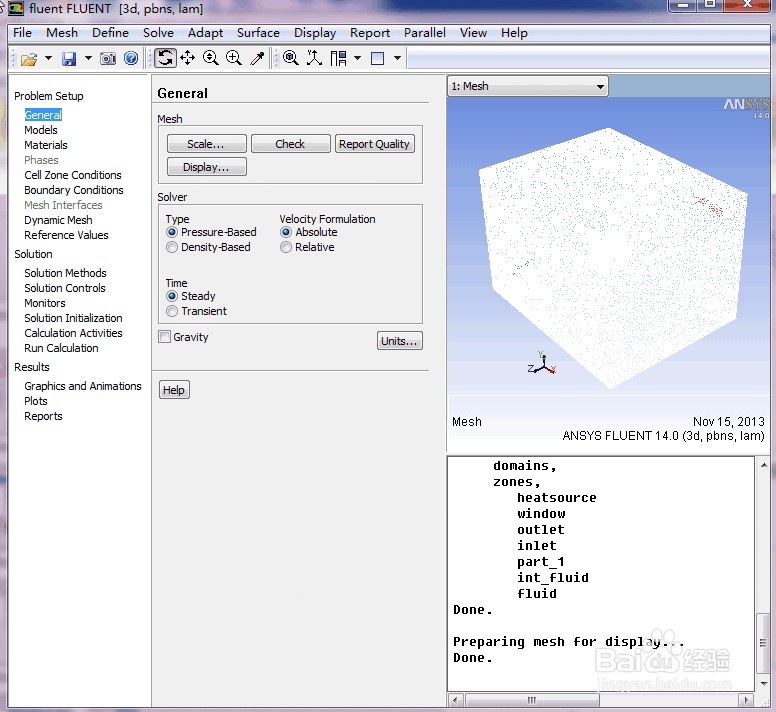Click the Report Quality button
The height and width of the screenshot is (712, 776).
tap(375, 144)
